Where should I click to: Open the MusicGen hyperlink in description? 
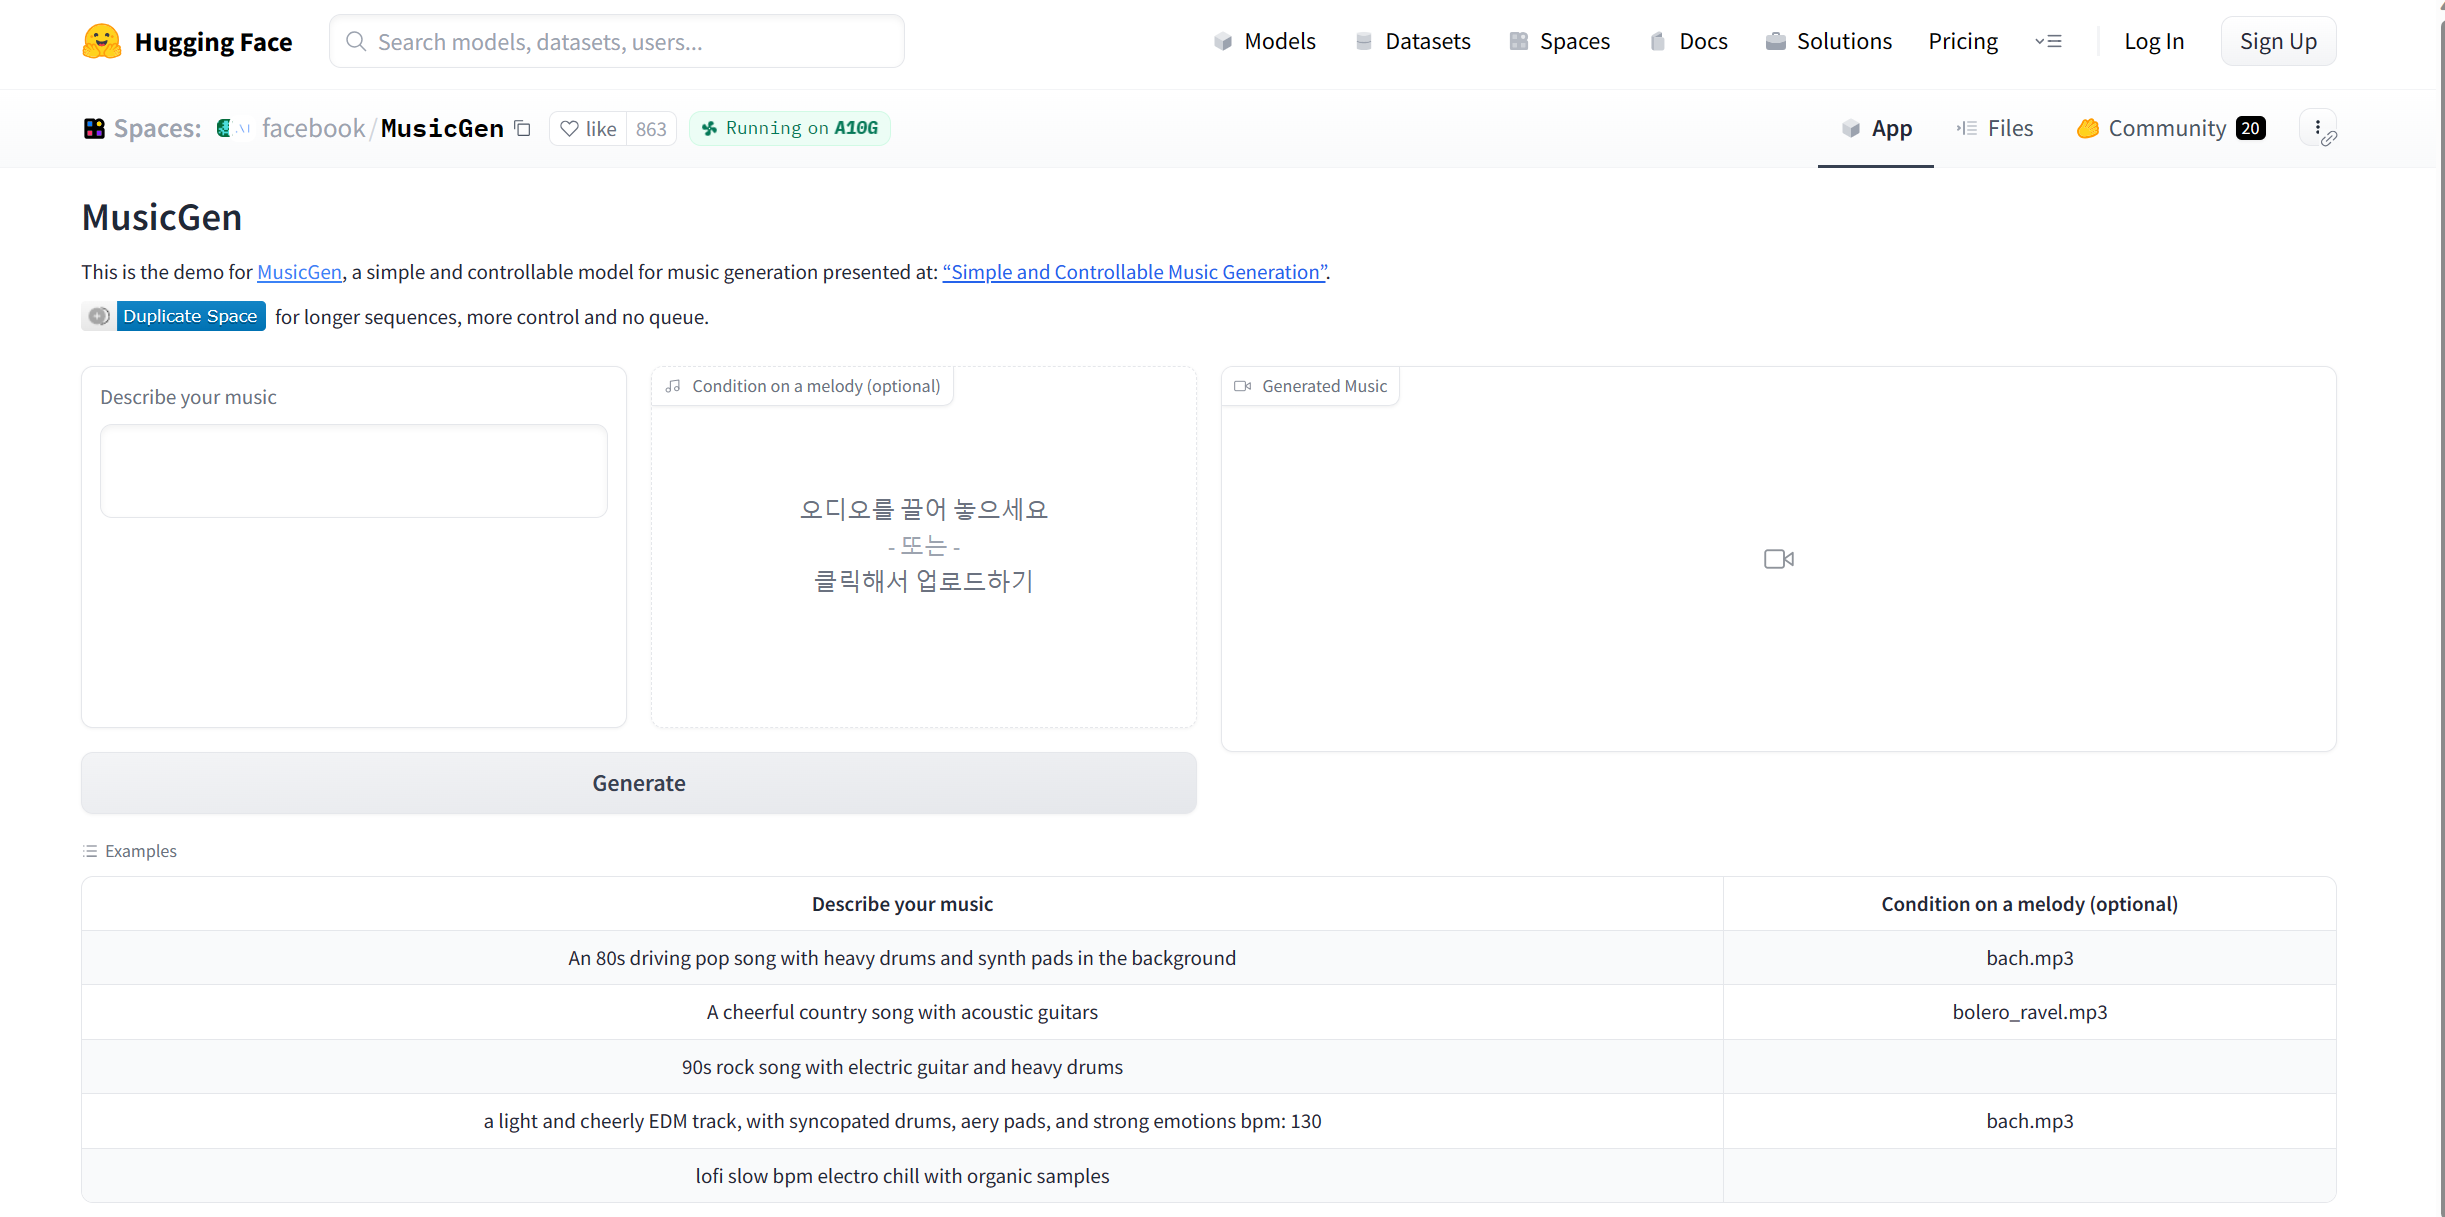pyautogui.click(x=299, y=272)
